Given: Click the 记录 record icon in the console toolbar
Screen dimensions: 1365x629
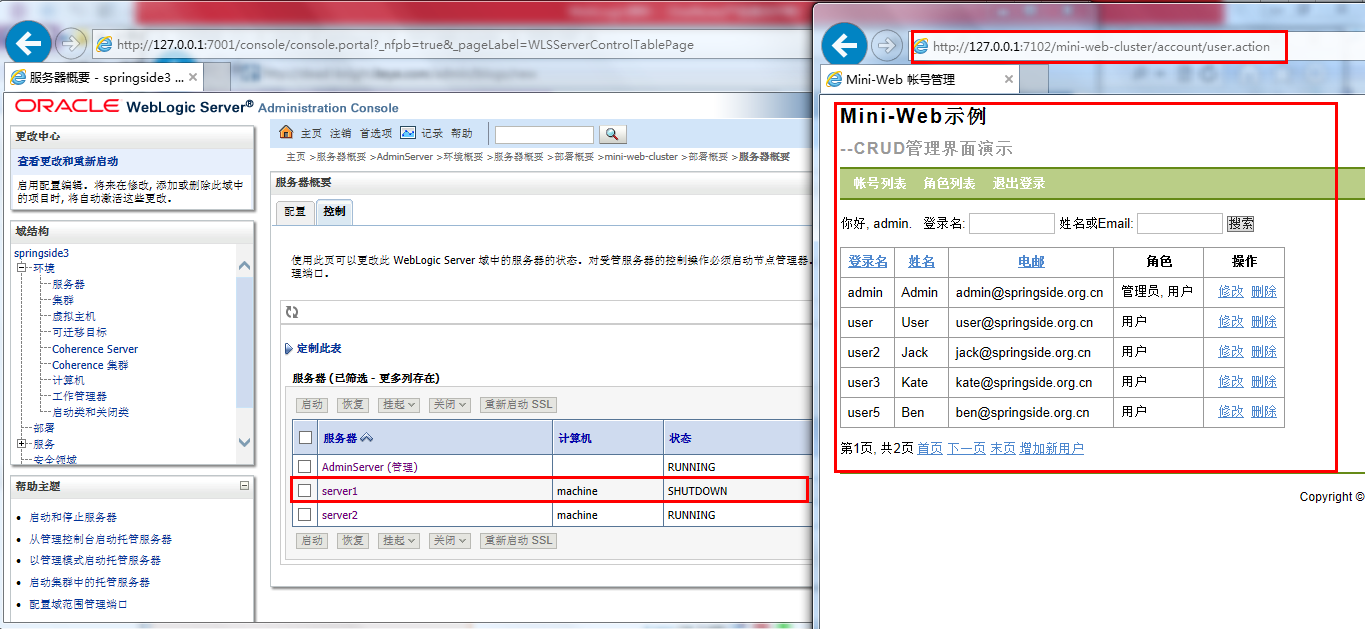Looking at the screenshot, I should tap(408, 133).
